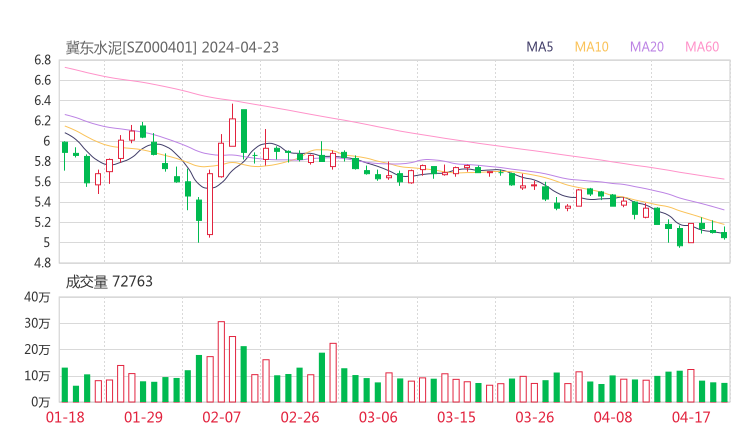This screenshot has height=440, width=740.
Task: Click the 01-18 date label
Action: [65, 417]
